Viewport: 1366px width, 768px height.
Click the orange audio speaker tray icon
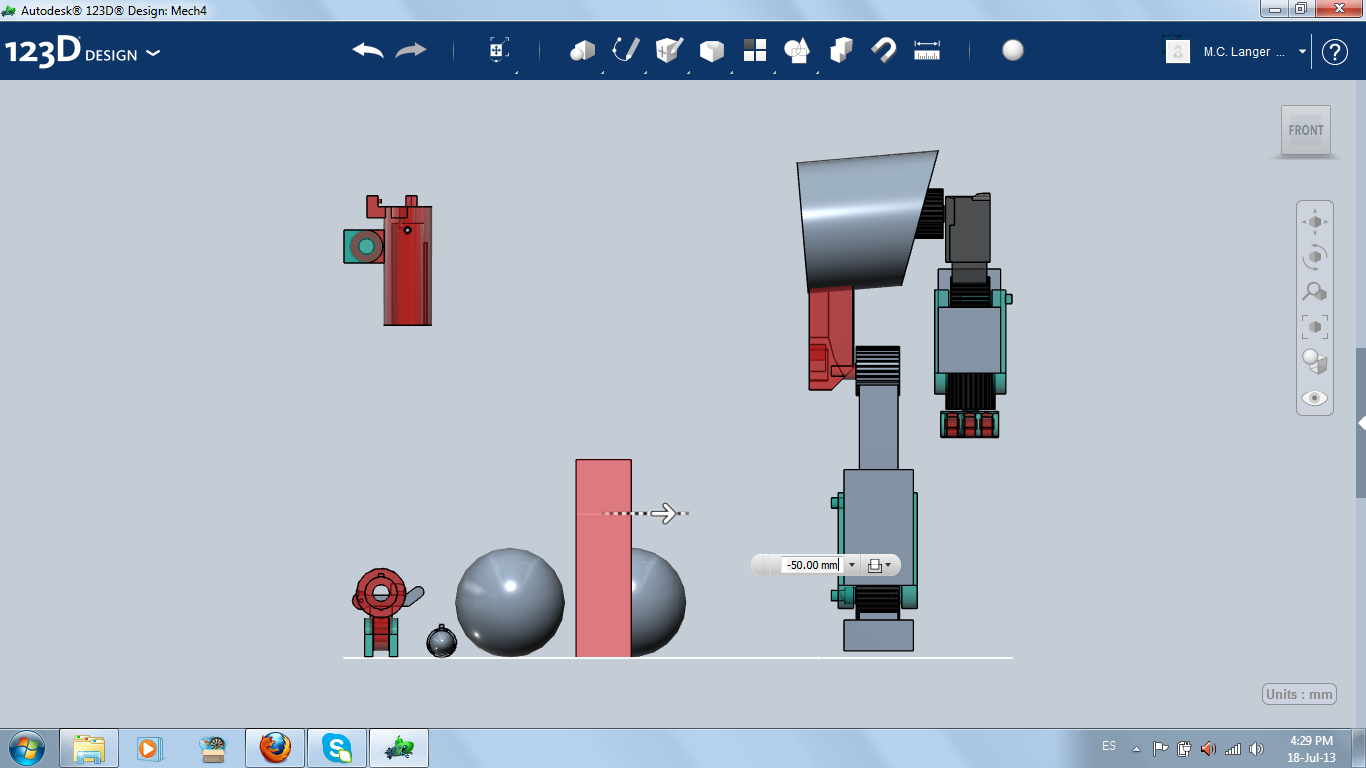(1208, 748)
